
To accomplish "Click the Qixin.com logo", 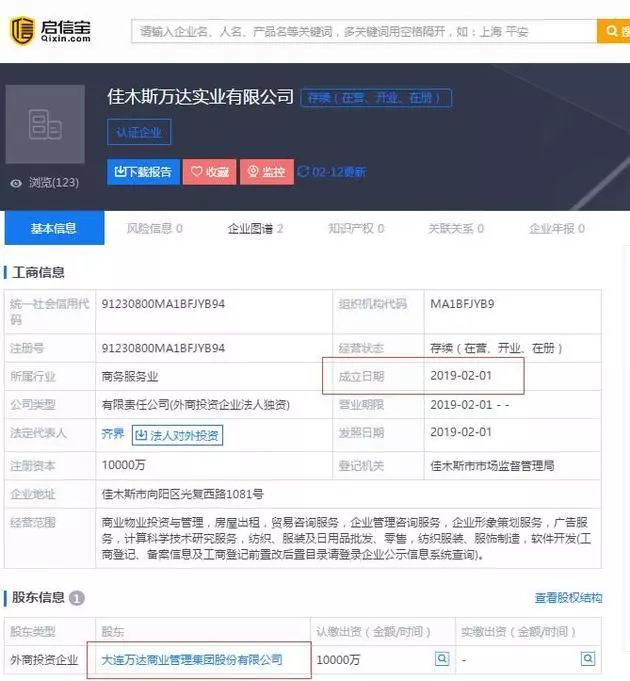I will click(50, 30).
